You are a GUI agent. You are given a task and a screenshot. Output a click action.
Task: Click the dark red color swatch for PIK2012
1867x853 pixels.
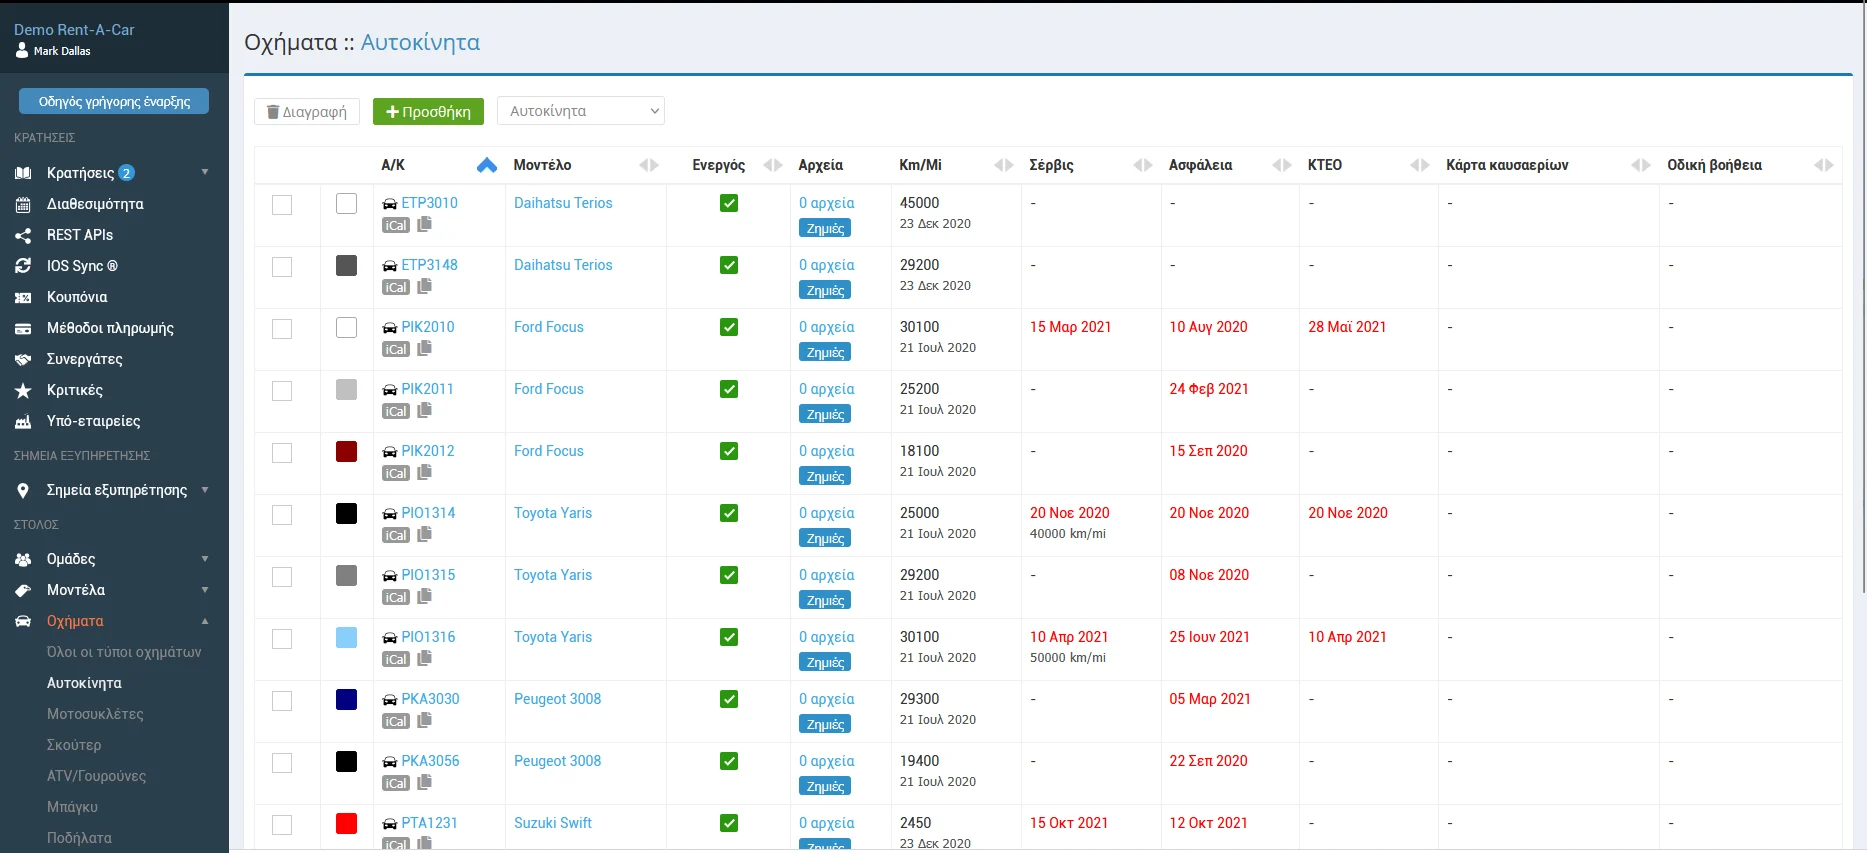(x=346, y=451)
